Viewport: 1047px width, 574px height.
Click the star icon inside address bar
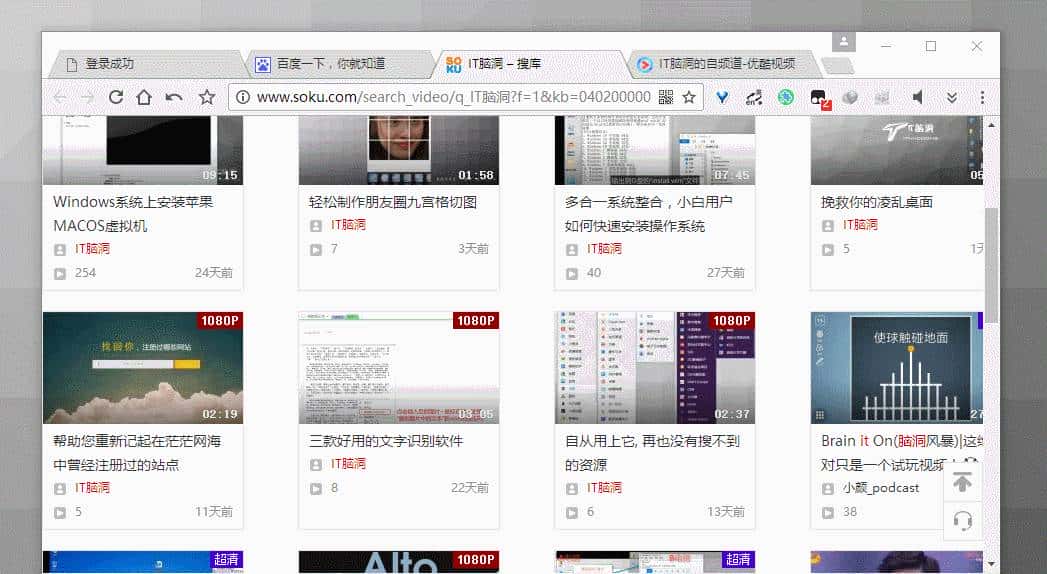point(689,97)
